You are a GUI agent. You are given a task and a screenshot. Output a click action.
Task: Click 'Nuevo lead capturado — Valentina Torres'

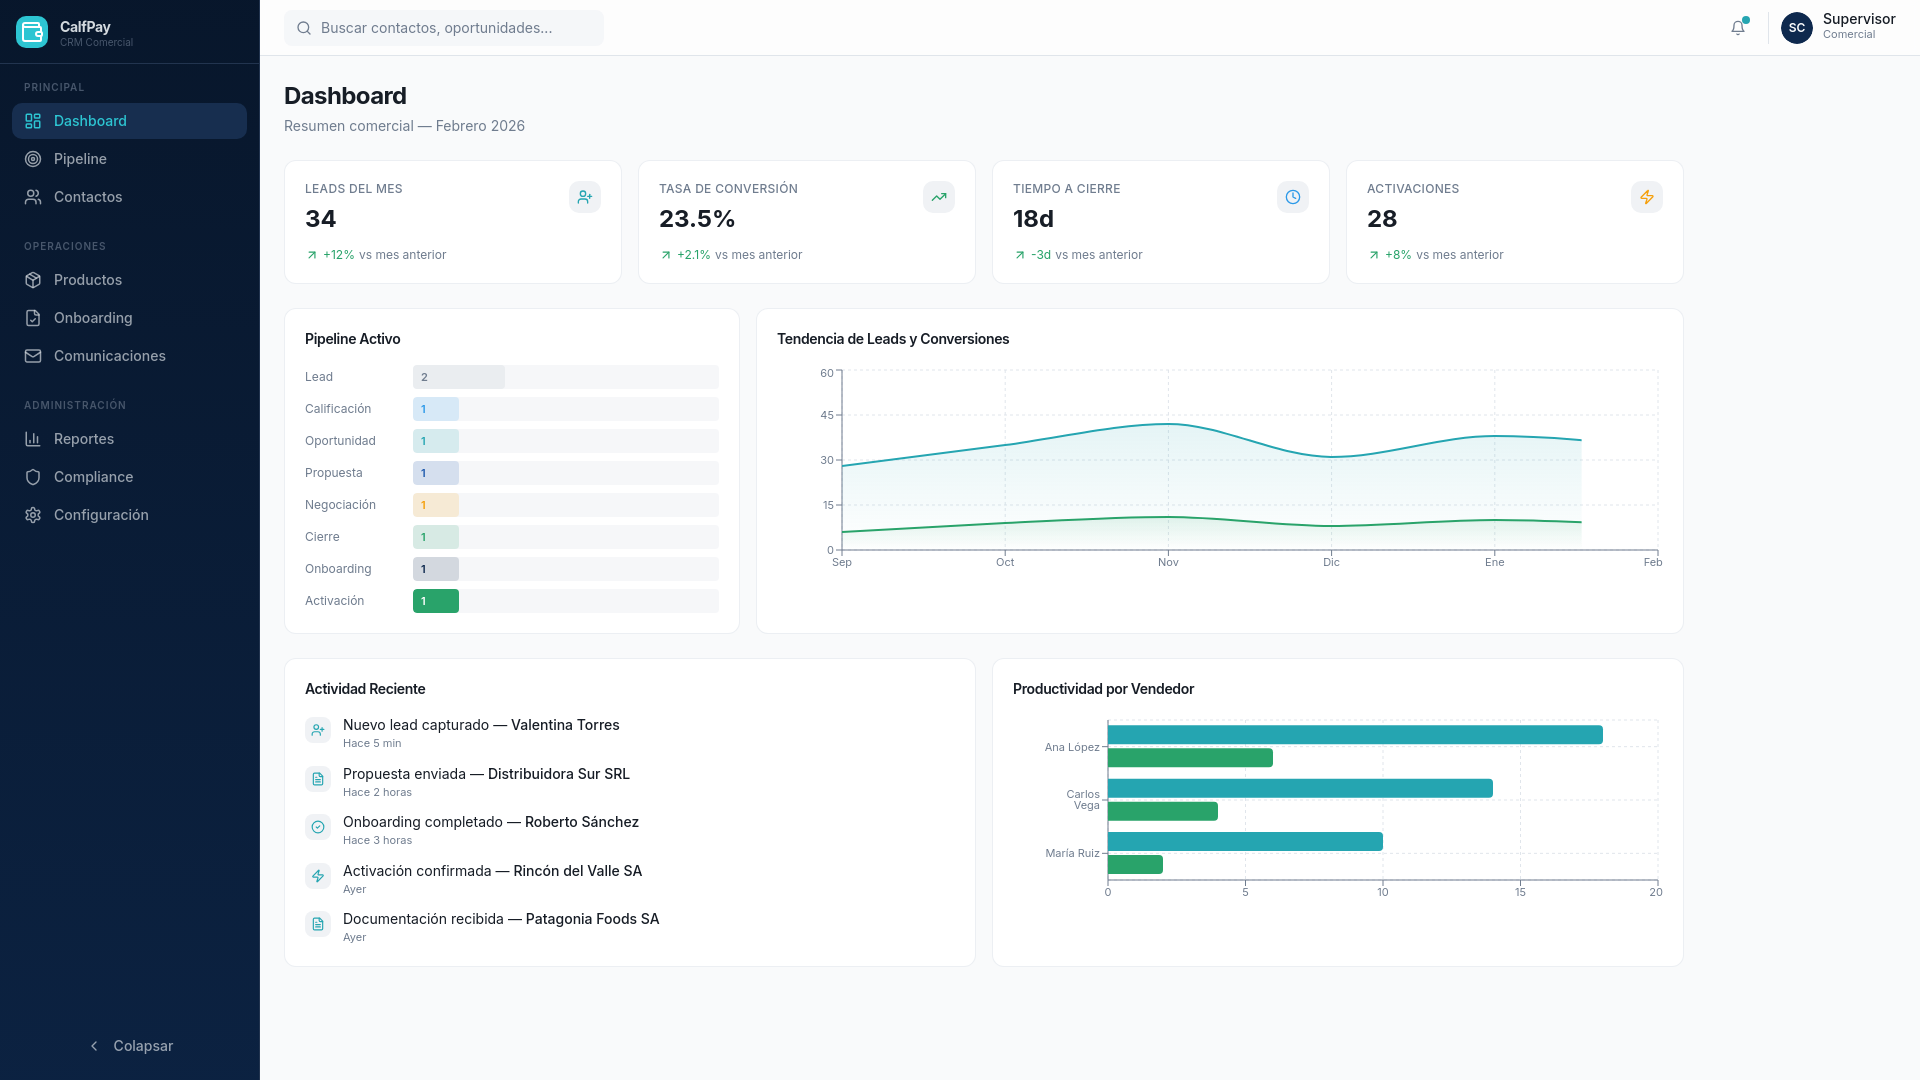tap(481, 725)
